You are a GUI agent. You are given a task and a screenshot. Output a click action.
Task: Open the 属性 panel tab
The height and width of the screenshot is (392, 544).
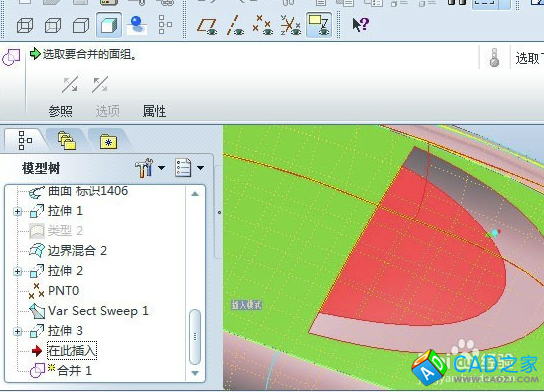154,111
